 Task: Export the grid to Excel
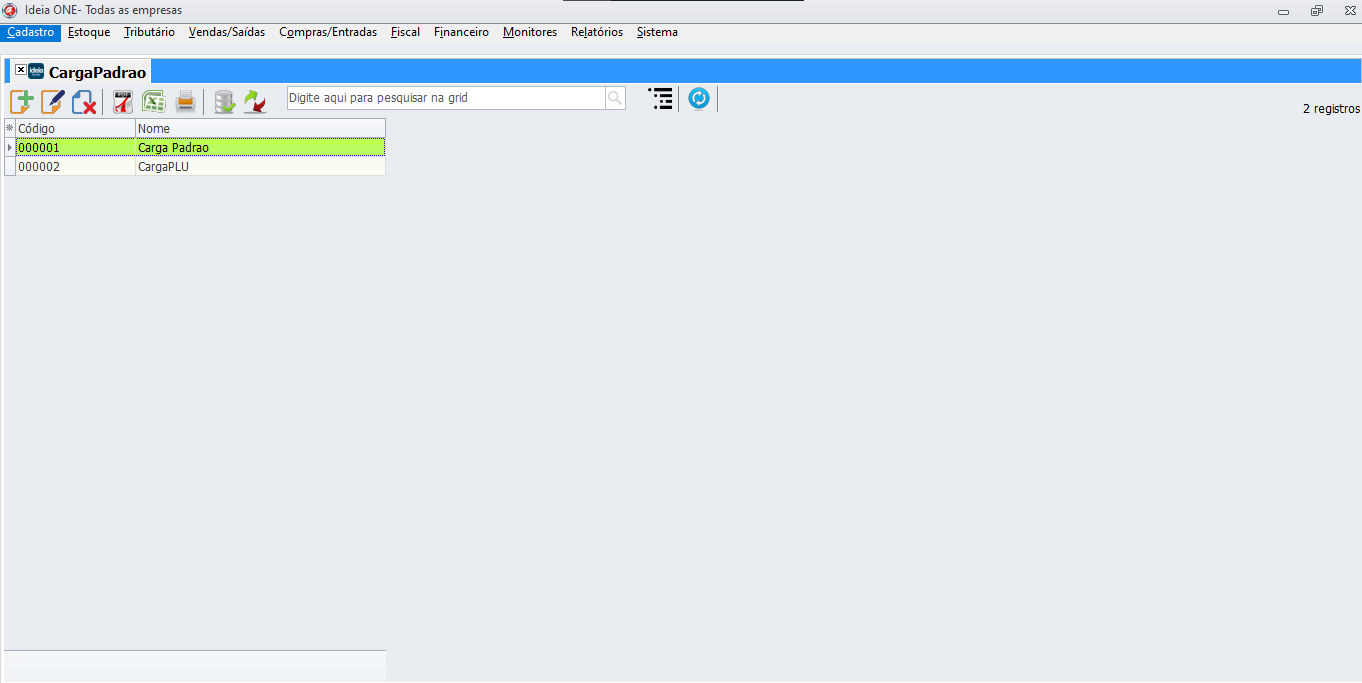(x=154, y=101)
